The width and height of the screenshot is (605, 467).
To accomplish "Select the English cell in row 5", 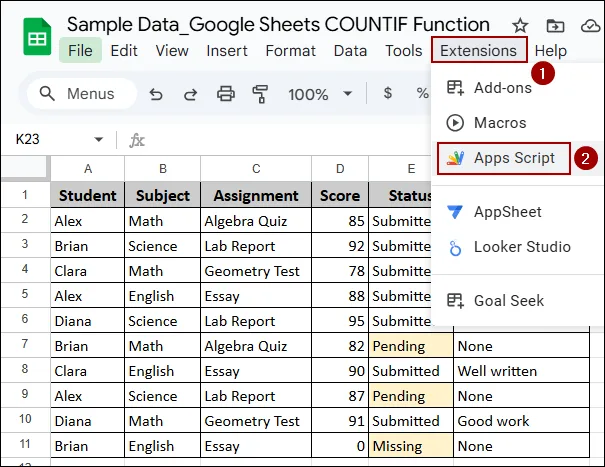I will pyautogui.click(x=162, y=296).
